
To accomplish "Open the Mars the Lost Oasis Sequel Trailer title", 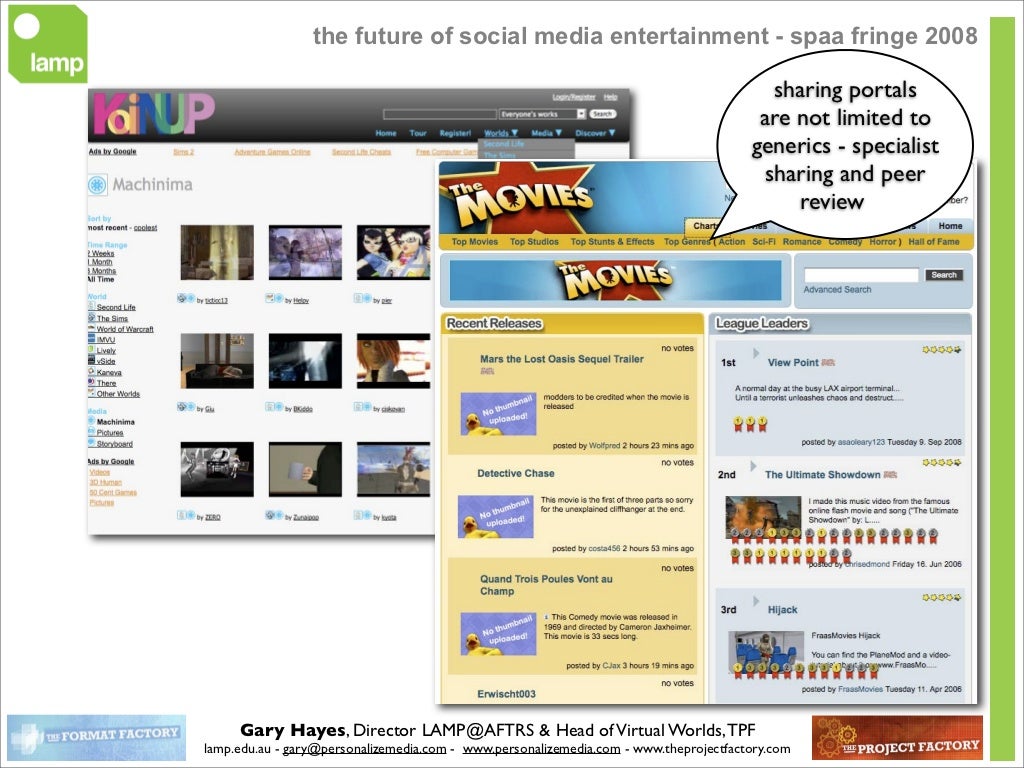I will (x=562, y=359).
